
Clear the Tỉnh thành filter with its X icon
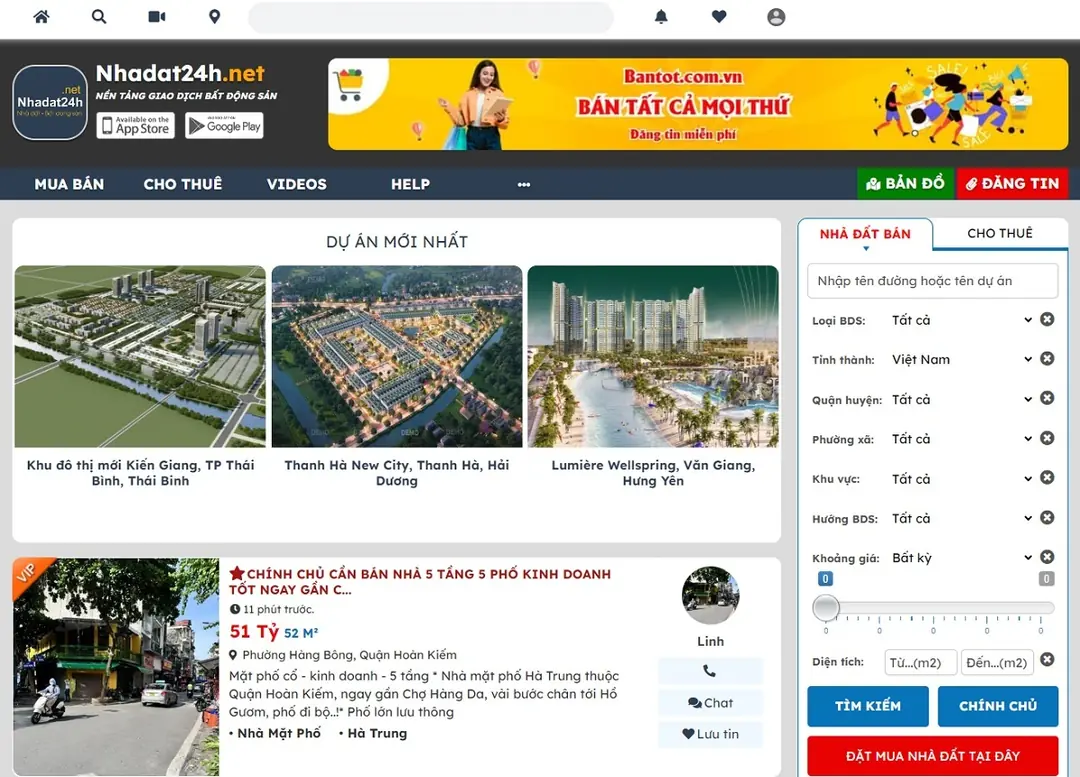(x=1047, y=358)
